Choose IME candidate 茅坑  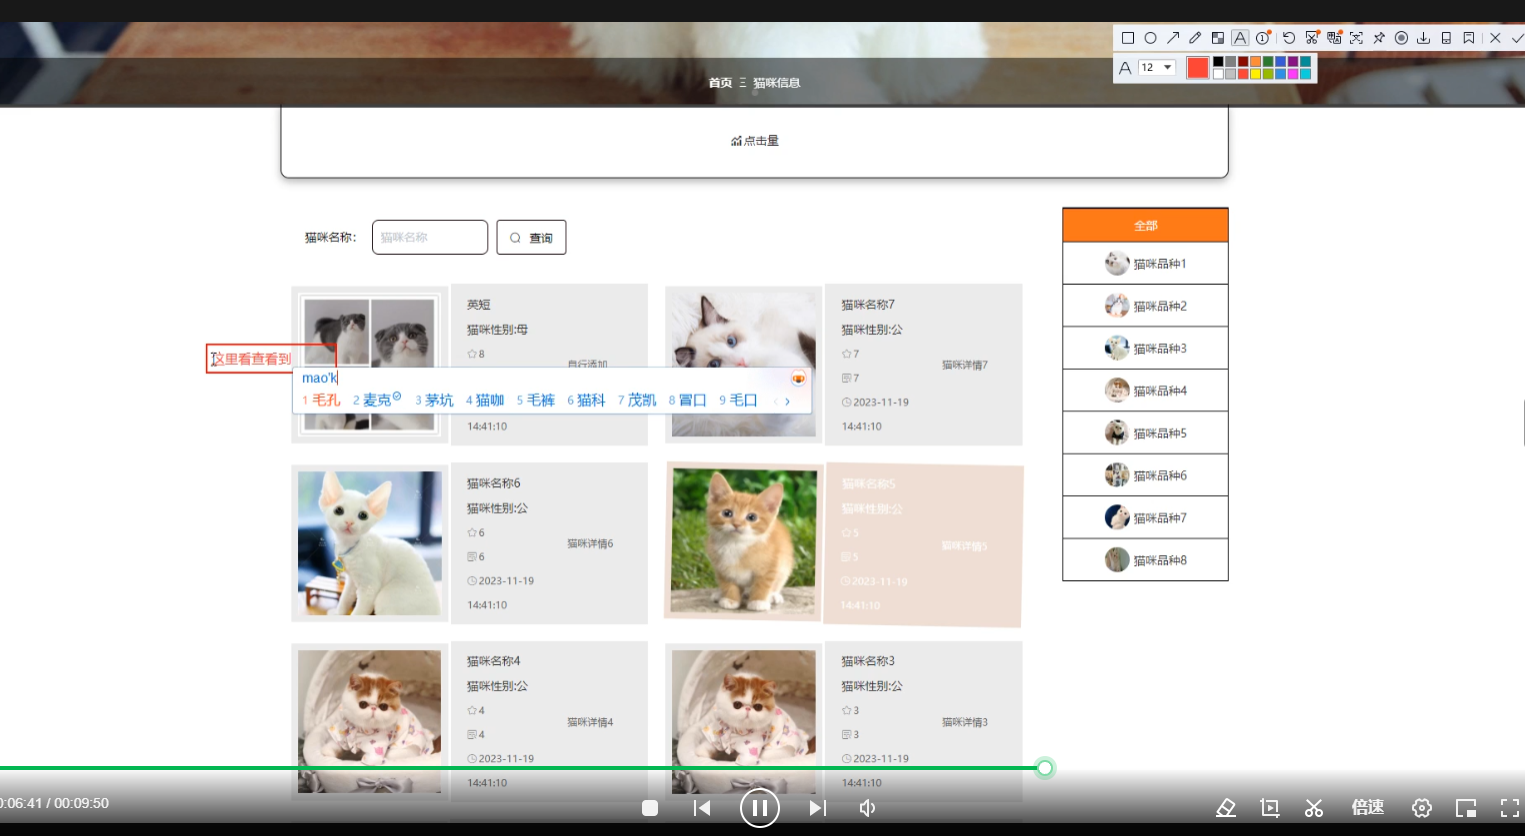[434, 400]
